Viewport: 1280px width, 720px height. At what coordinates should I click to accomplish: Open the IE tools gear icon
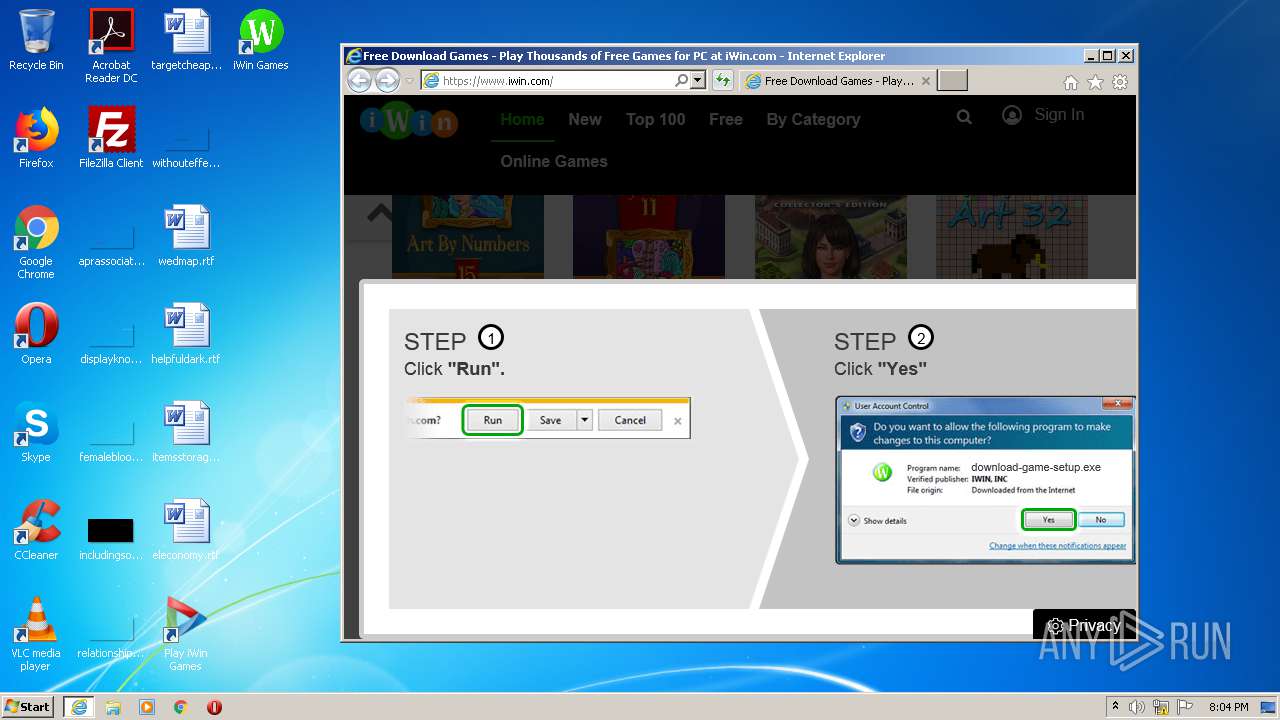[x=1120, y=83]
